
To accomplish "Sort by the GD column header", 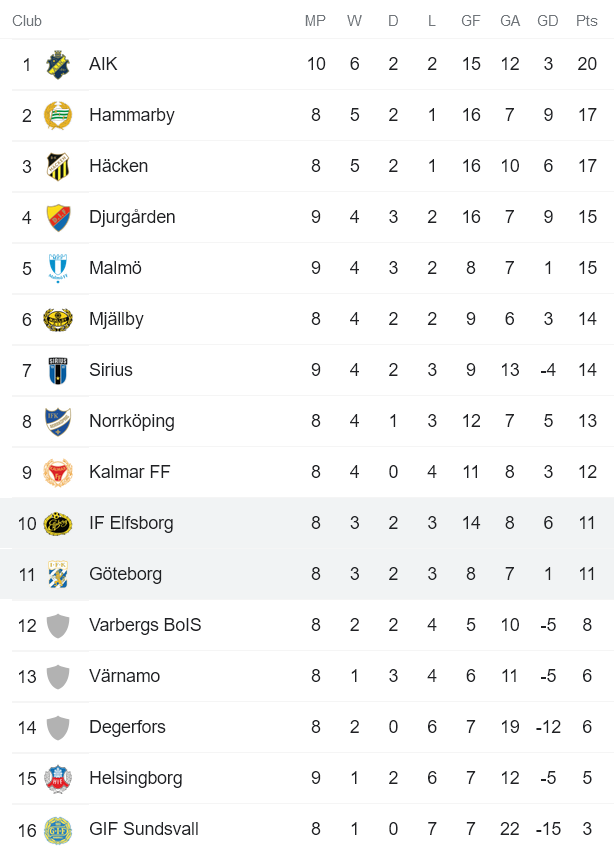I will tap(548, 19).
